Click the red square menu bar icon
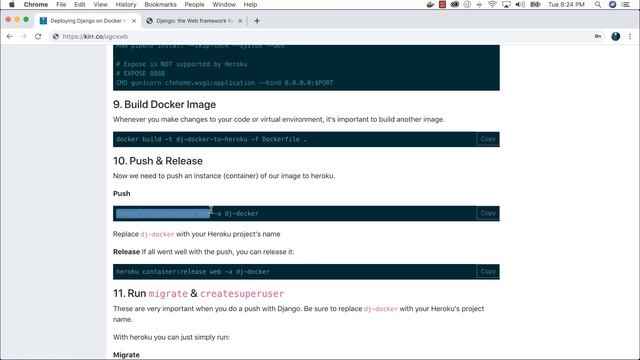Image resolution: width=640 pixels, height=360 pixels. click(442, 4)
